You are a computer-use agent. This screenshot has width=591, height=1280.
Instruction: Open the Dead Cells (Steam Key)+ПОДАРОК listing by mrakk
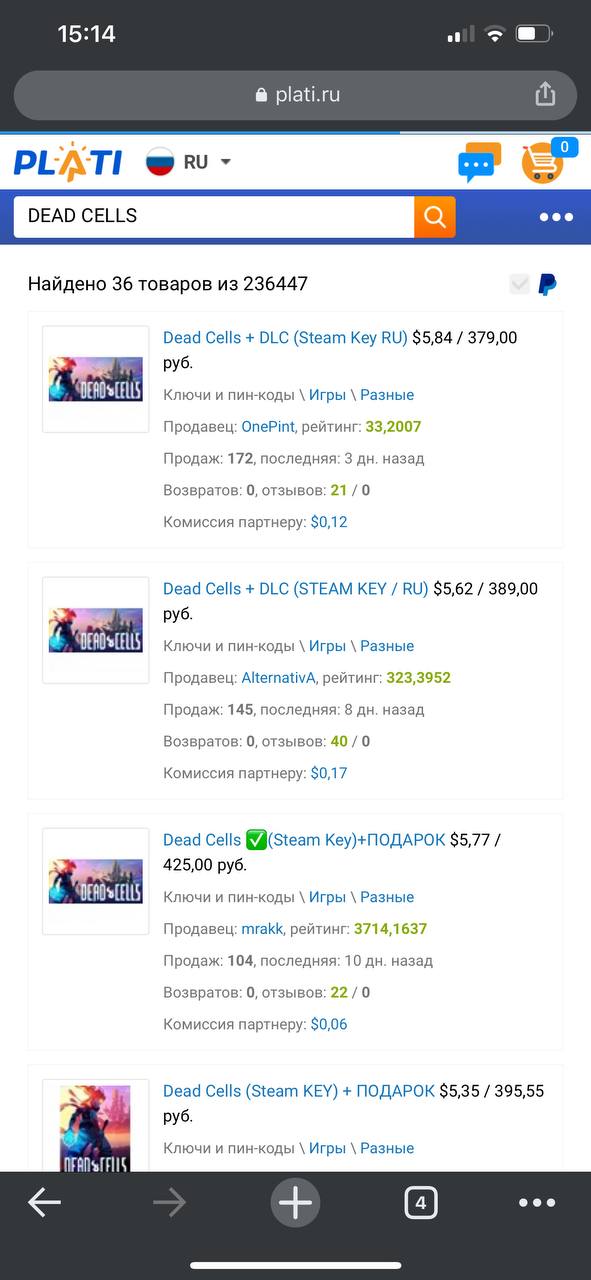[304, 840]
